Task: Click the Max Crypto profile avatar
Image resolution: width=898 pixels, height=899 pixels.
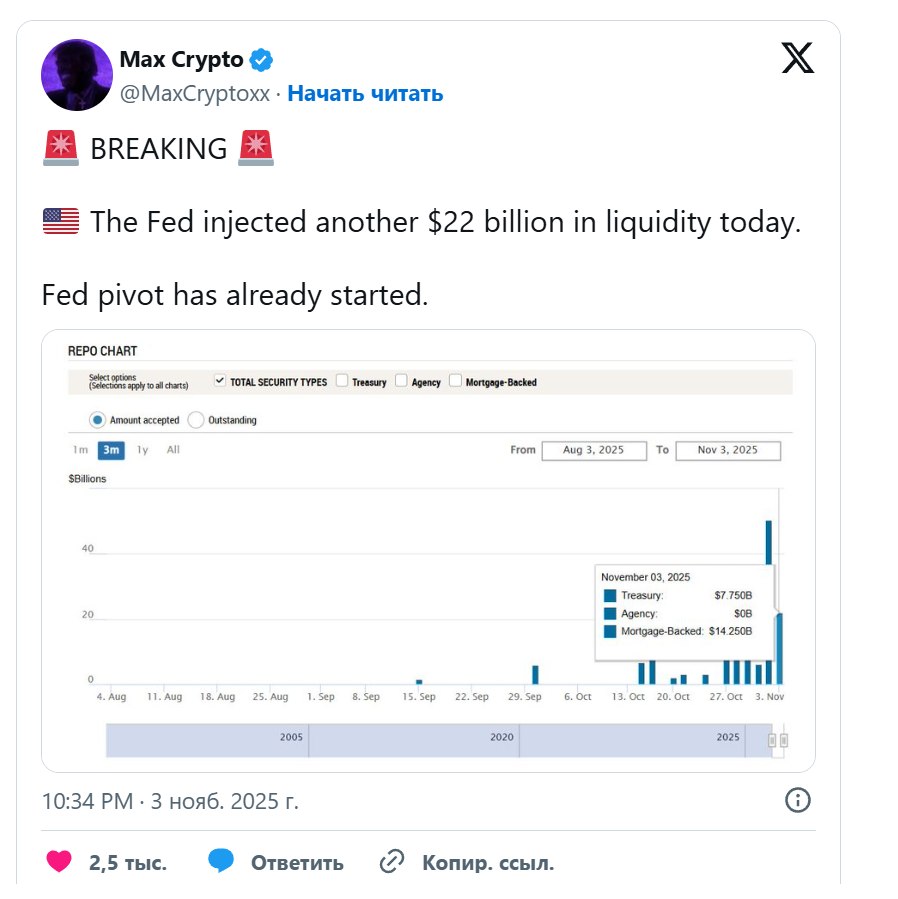Action: click(x=76, y=75)
